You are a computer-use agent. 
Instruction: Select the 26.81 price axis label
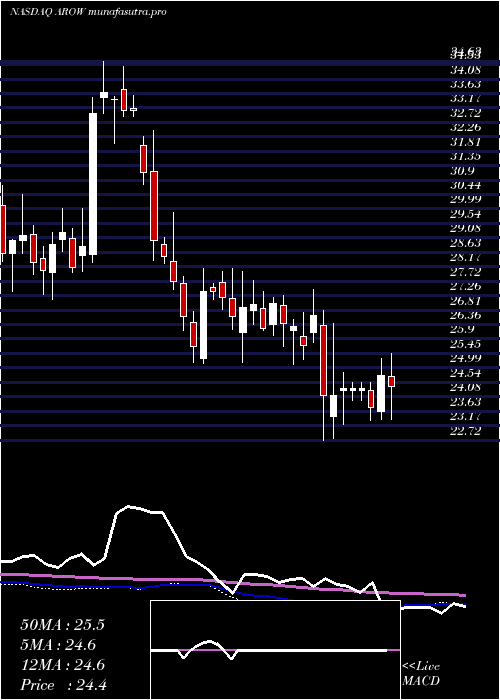coord(465,300)
